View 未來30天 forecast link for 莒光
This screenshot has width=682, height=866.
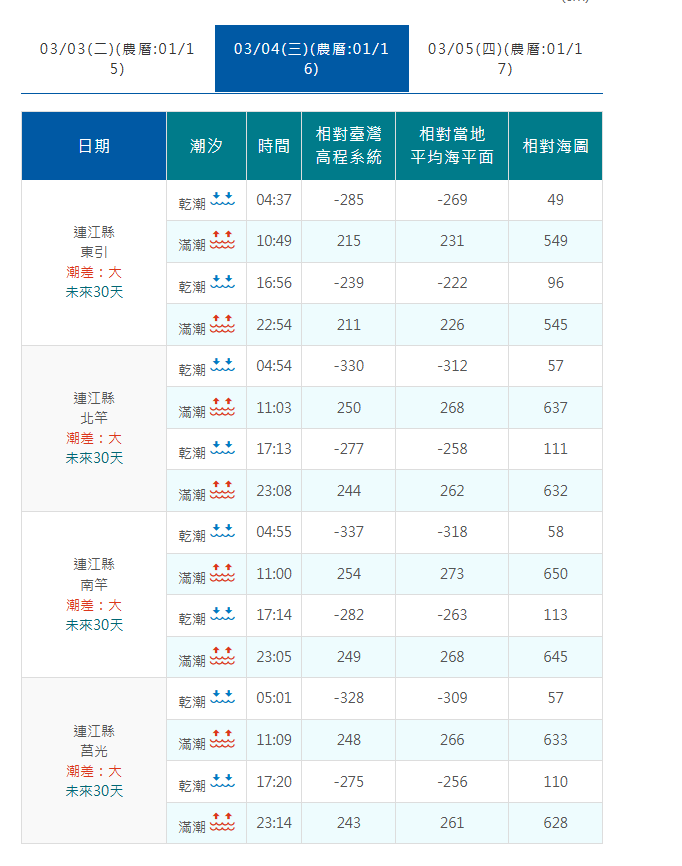pyautogui.click(x=94, y=791)
